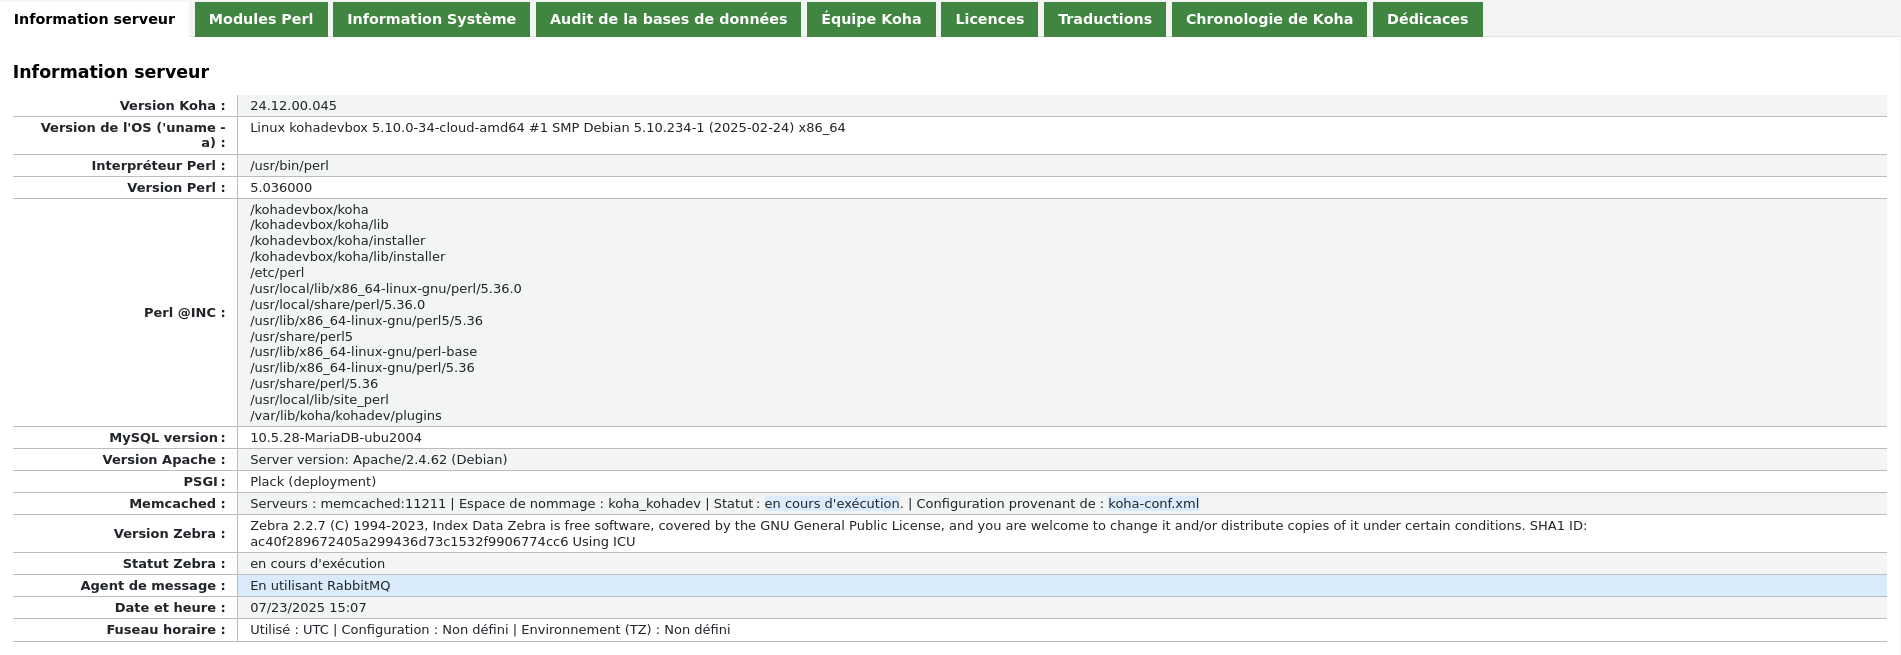Show the Dédicaces tab
The image size is (1901, 655).
click(x=1427, y=19)
